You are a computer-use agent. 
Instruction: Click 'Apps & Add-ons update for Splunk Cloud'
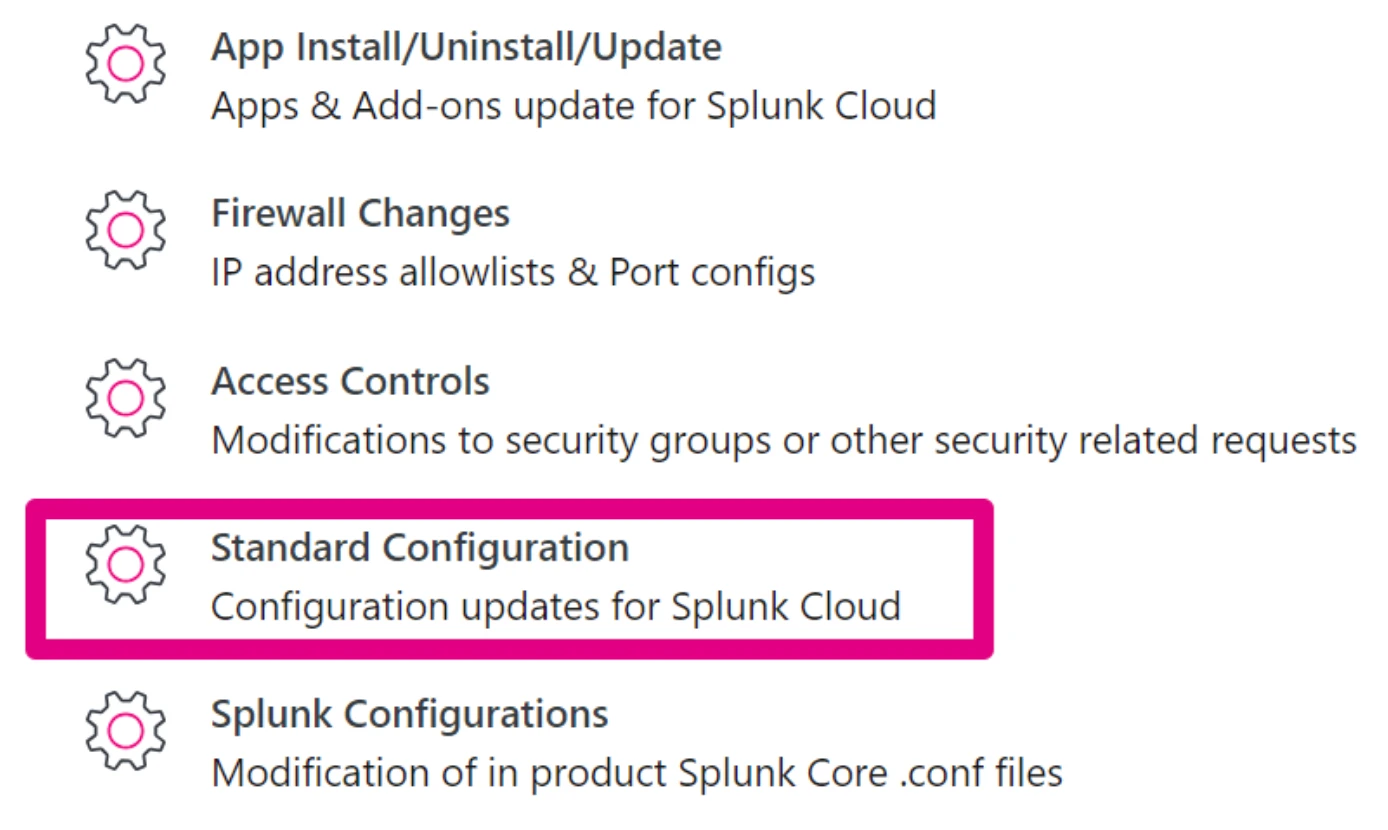573,105
